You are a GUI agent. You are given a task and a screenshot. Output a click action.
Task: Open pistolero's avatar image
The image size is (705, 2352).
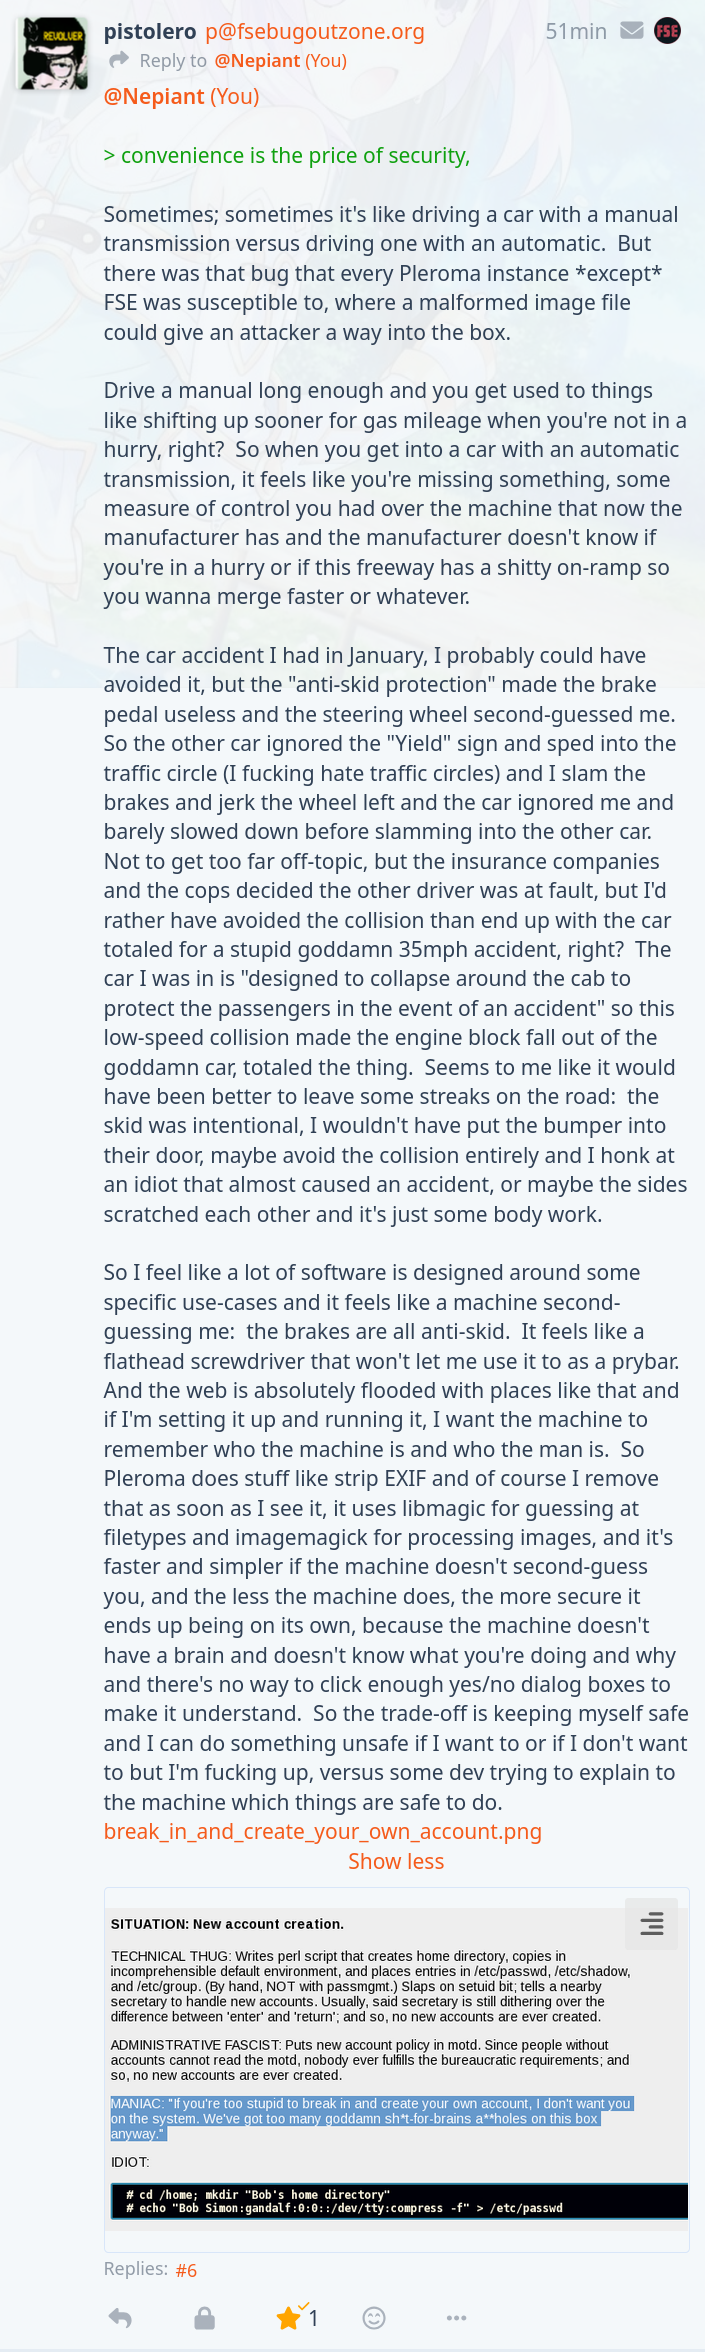[53, 53]
